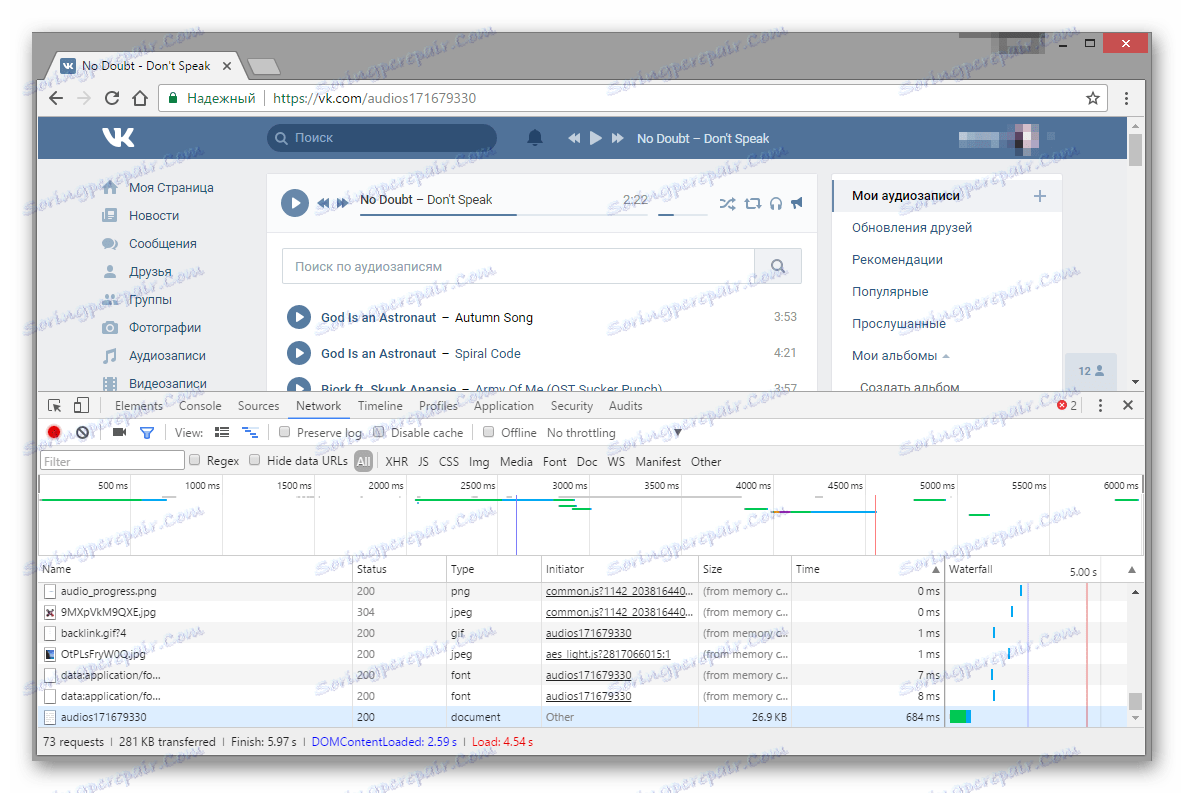Reload the page with refresh icon
1184x793 pixels.
[112, 98]
